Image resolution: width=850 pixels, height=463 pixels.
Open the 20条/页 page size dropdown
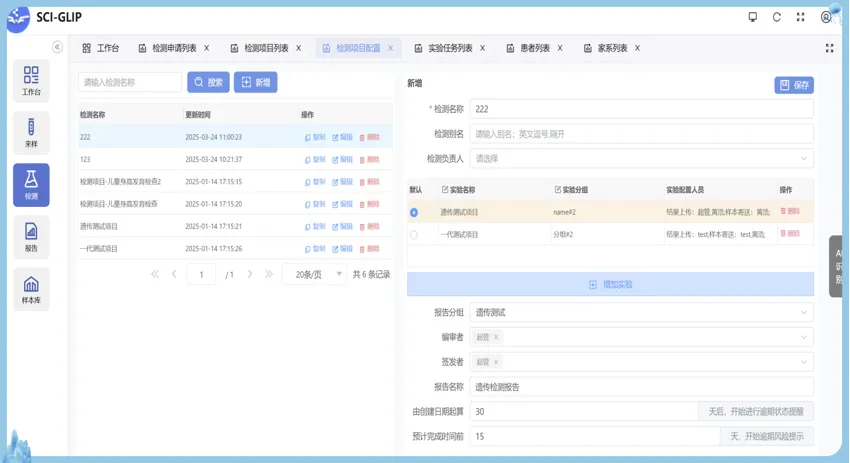(314, 274)
